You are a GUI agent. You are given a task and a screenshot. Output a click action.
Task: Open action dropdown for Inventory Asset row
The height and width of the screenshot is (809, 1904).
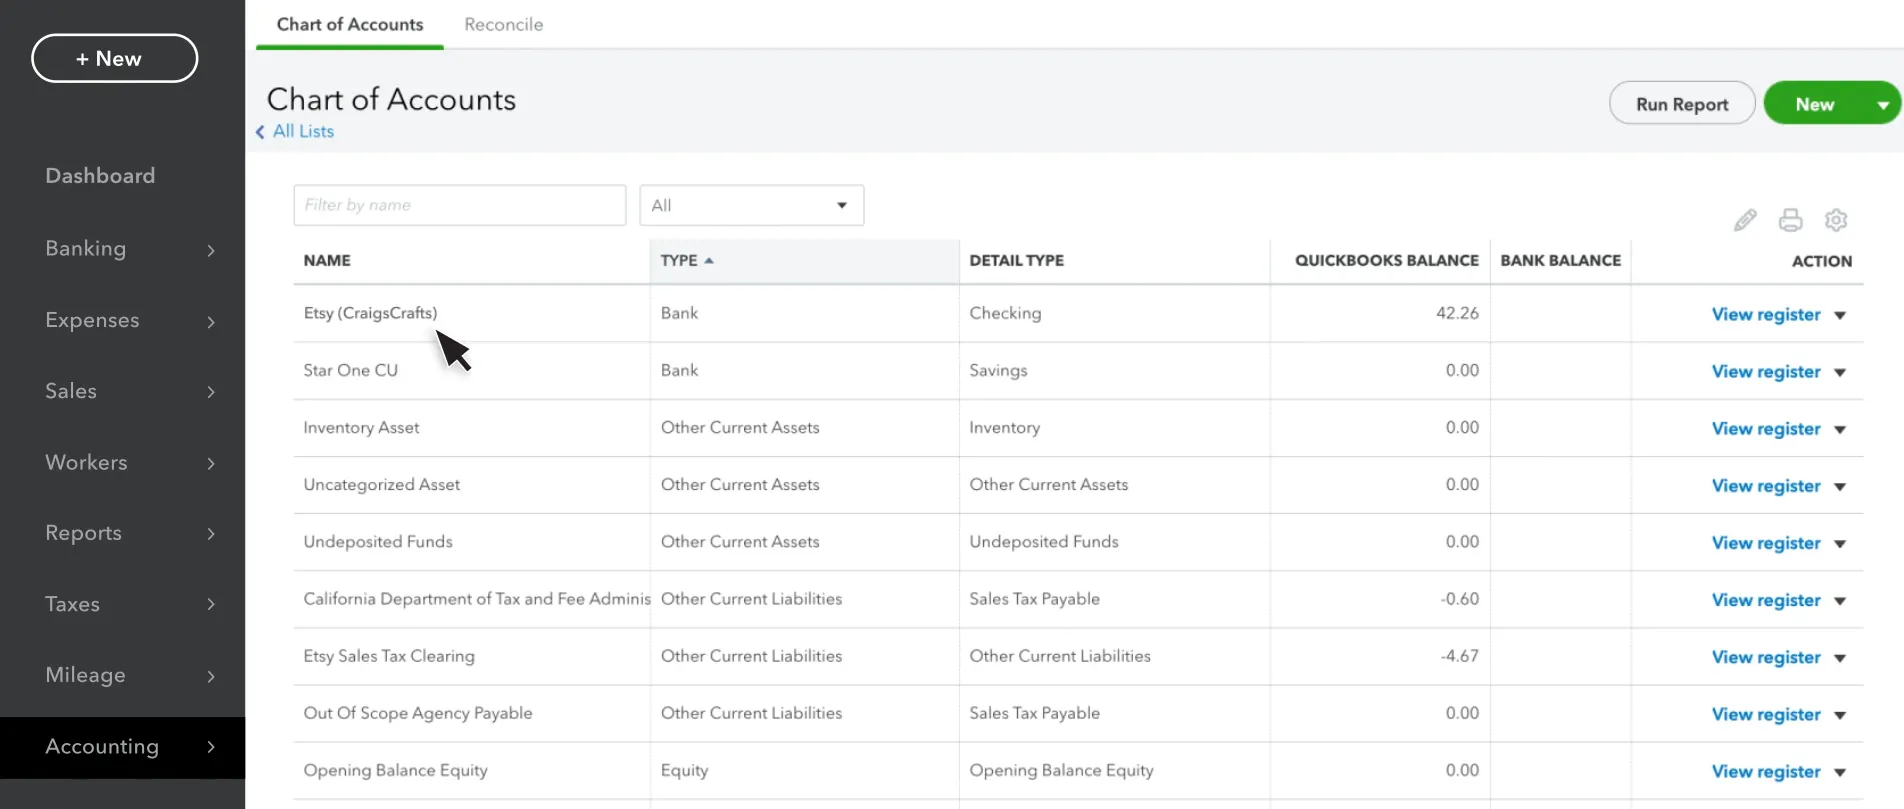click(x=1840, y=429)
